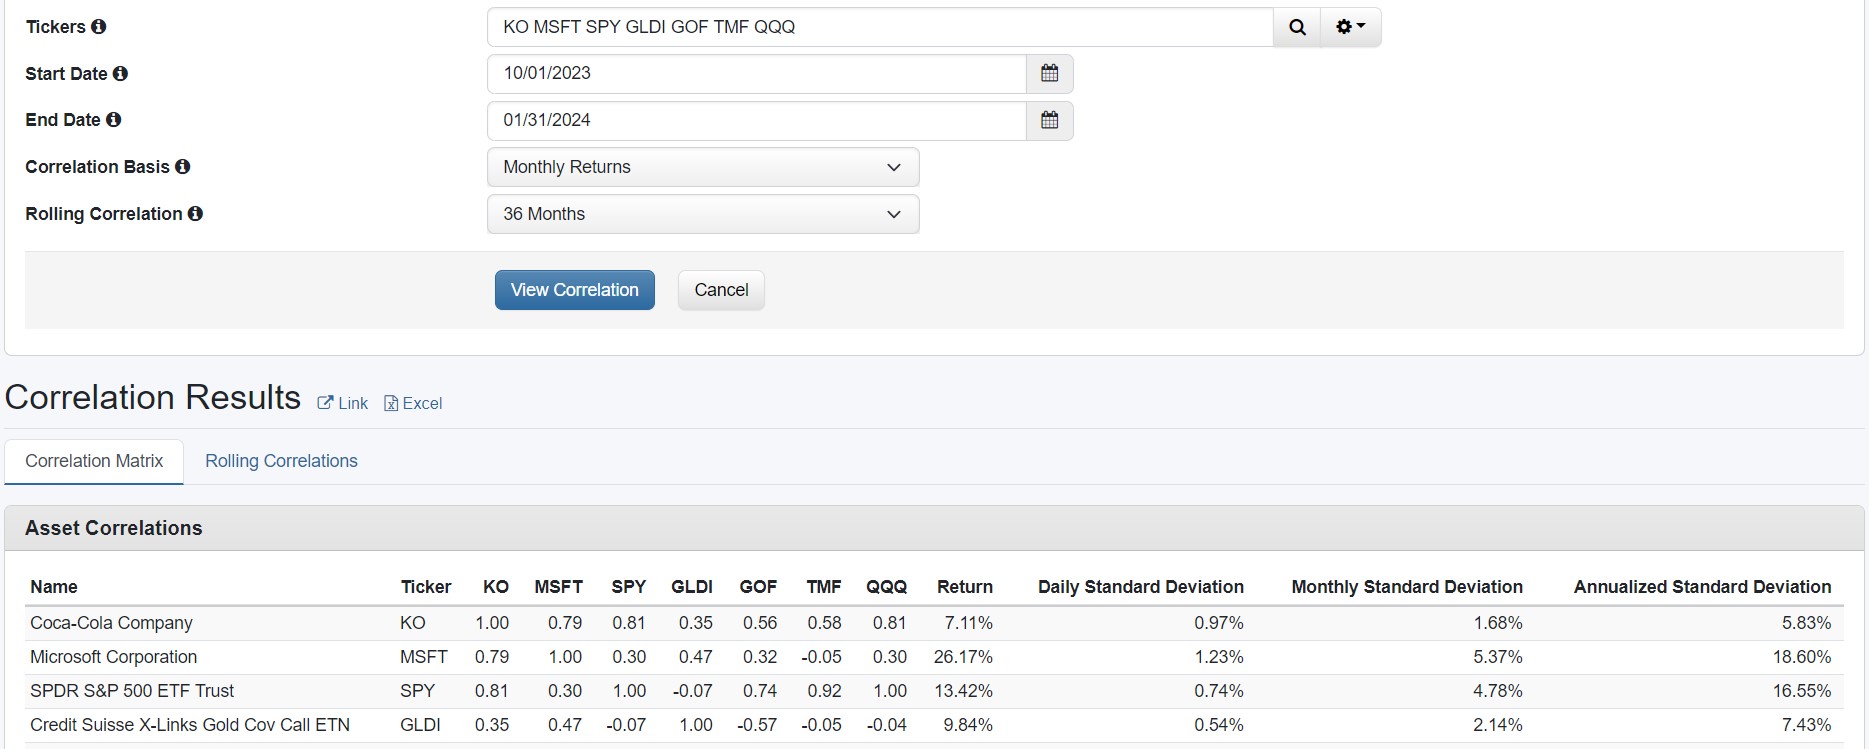Select Credit Suisse X-Links Gold Cov Call ETN
Screen dimensions: 1869x749
(x=190, y=725)
